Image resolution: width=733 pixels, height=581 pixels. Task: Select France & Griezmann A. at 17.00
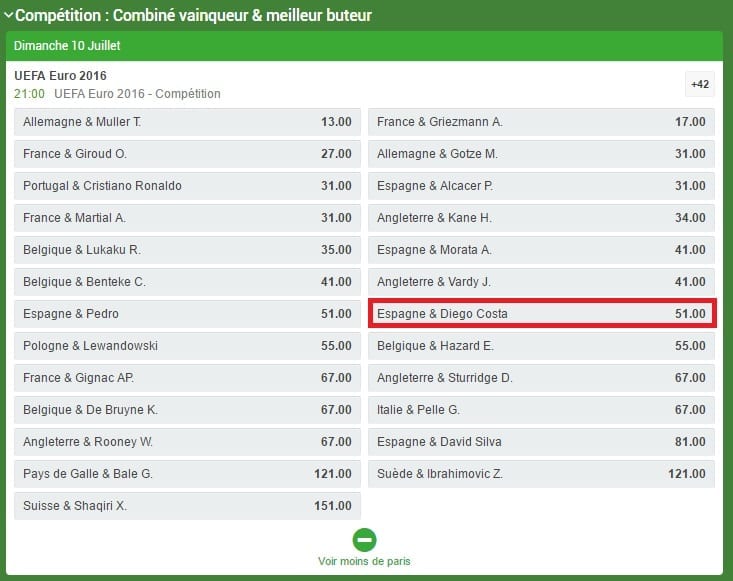coord(541,122)
